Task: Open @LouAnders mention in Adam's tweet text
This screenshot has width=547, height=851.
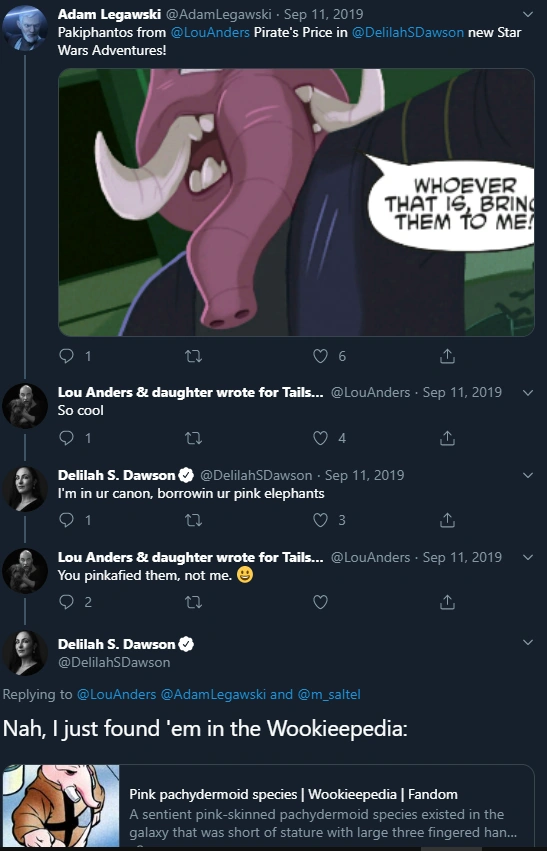Action: point(210,32)
